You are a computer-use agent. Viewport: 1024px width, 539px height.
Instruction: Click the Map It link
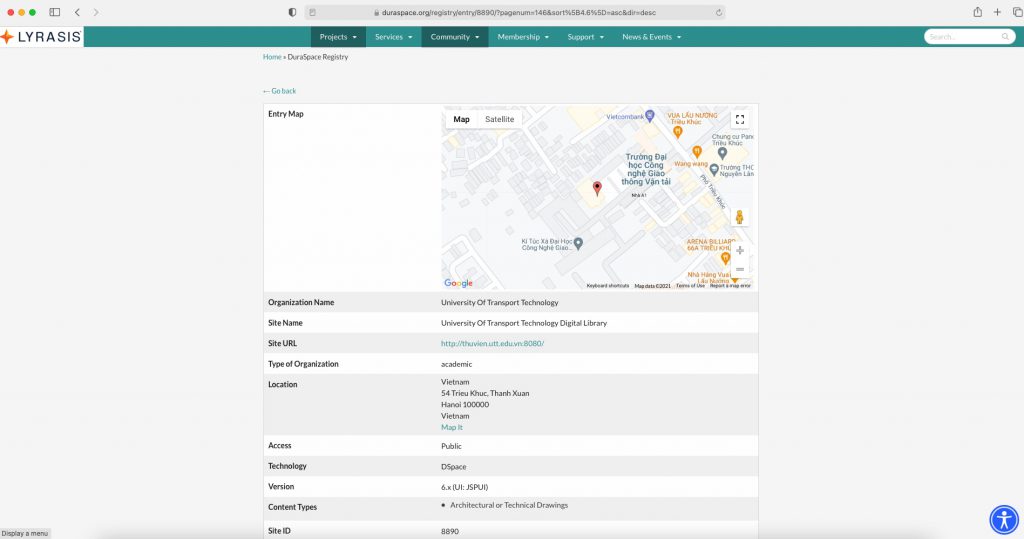452,428
